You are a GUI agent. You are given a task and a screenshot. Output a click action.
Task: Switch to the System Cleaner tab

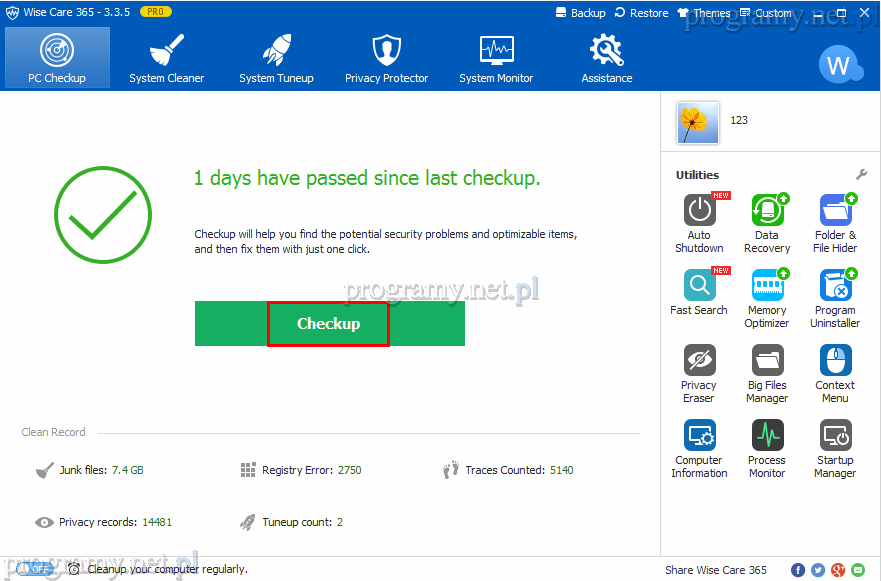tap(166, 58)
